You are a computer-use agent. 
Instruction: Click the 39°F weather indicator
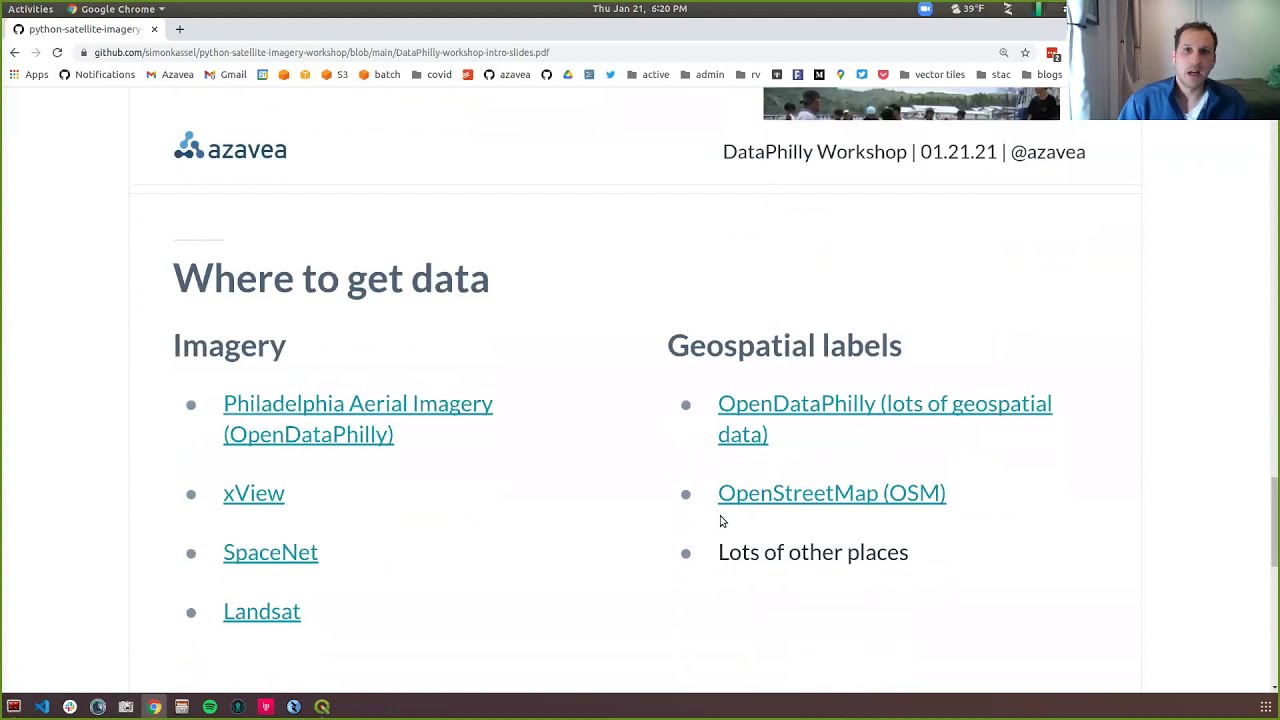[968, 8]
